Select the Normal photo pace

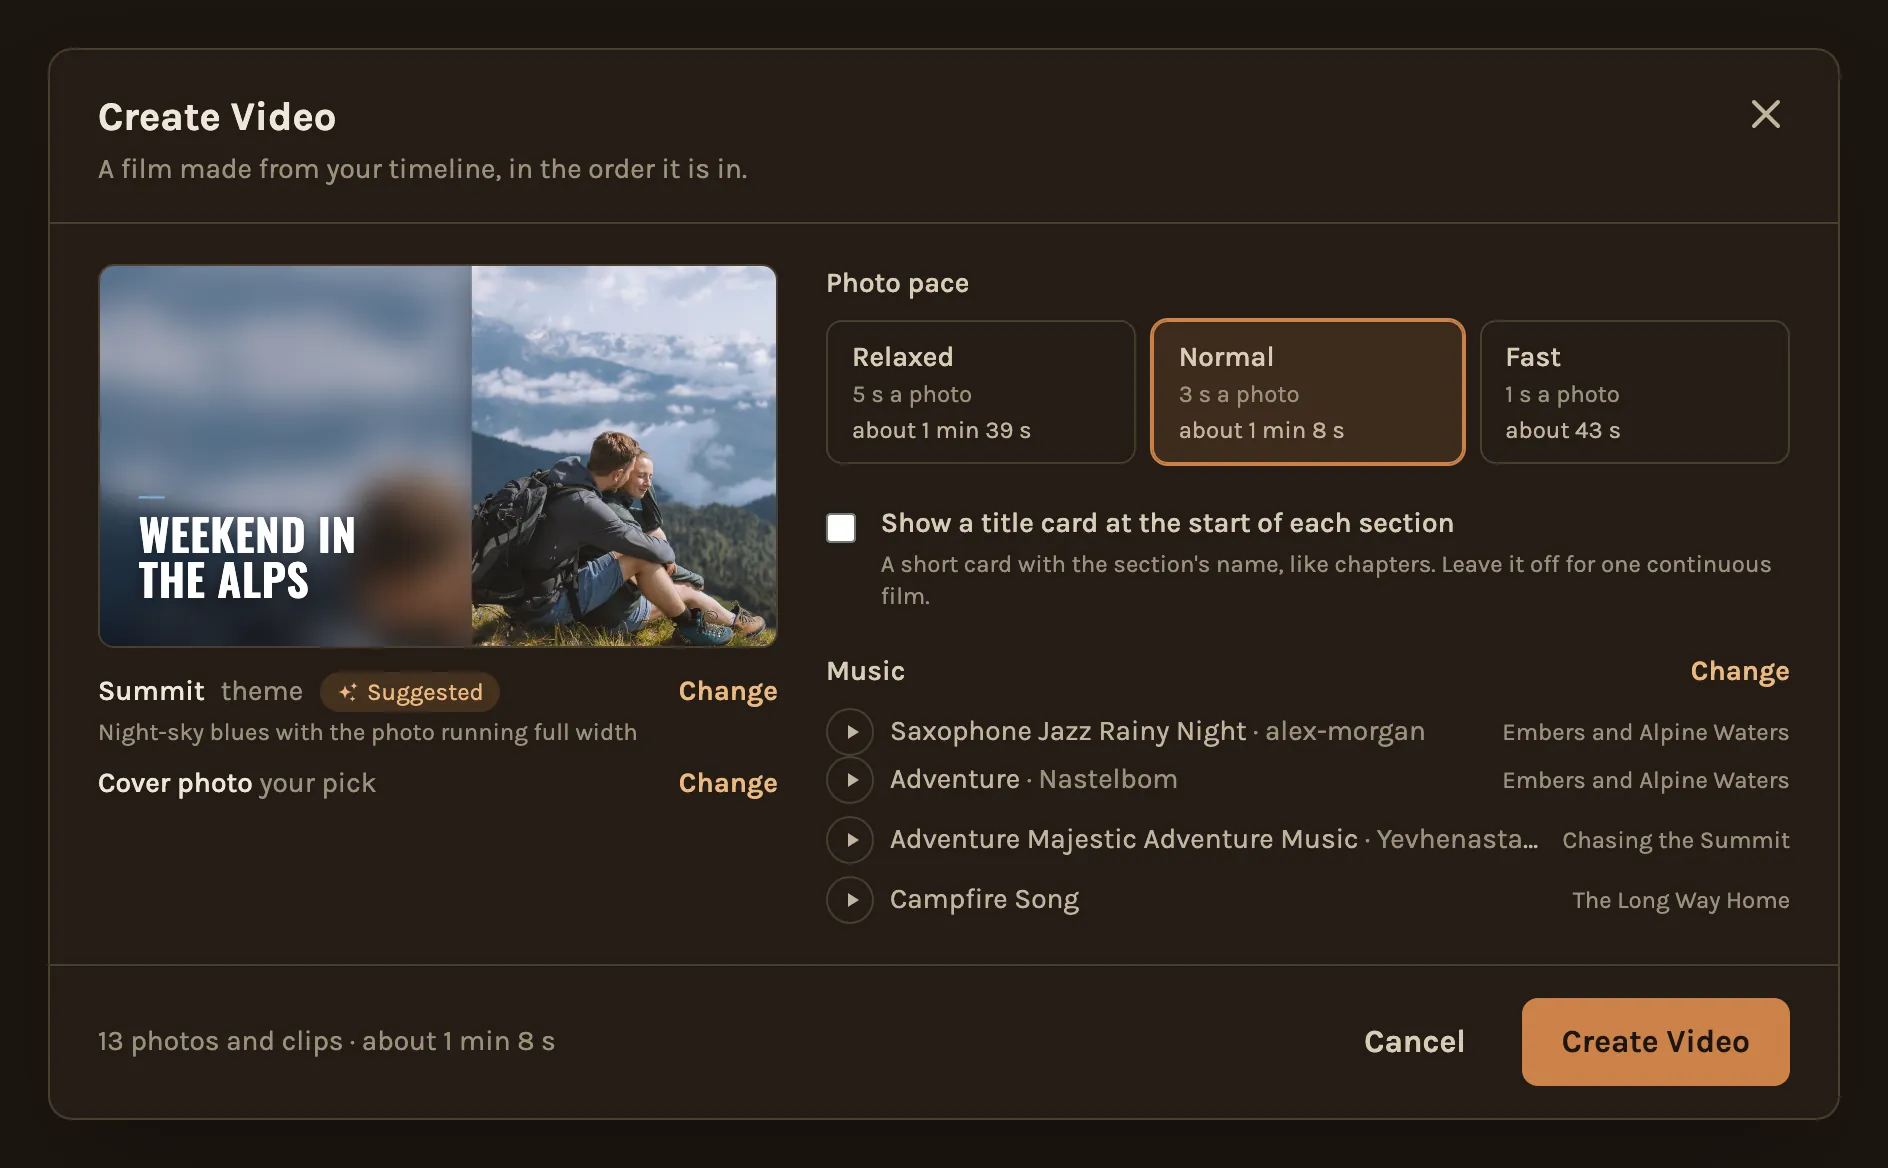click(1308, 392)
